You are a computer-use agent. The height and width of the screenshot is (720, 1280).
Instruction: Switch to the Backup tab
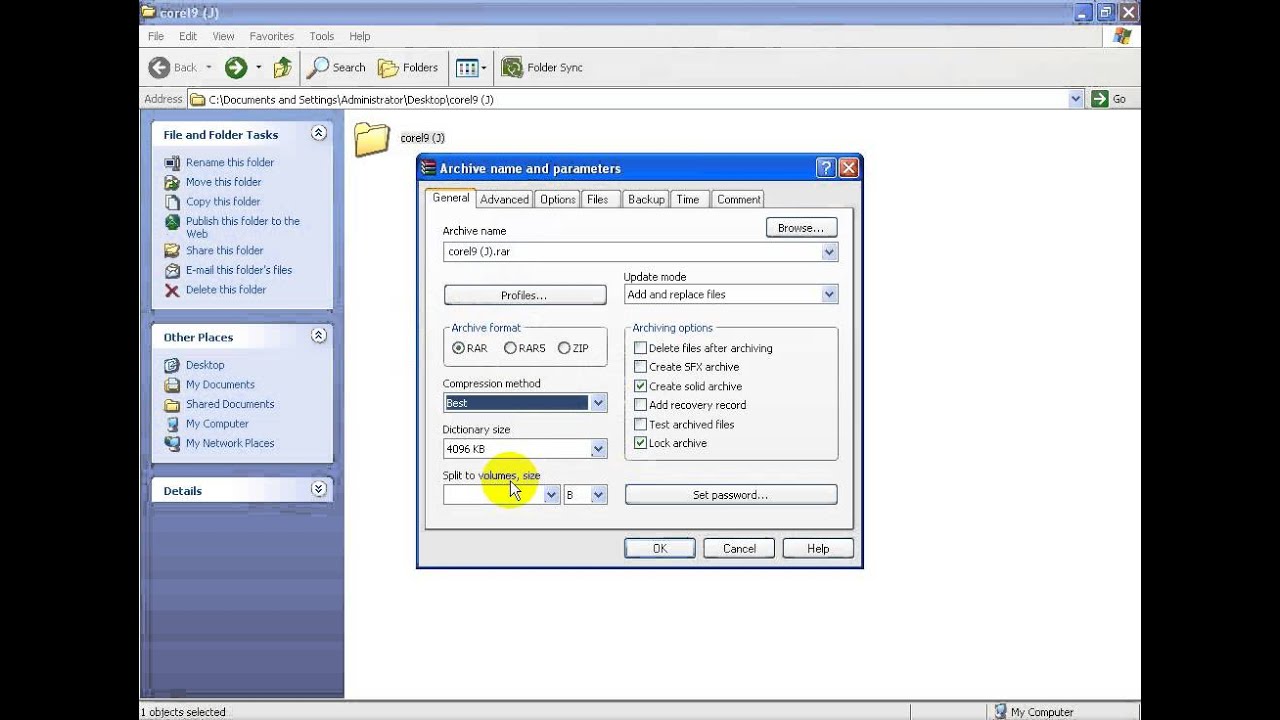[x=646, y=199]
